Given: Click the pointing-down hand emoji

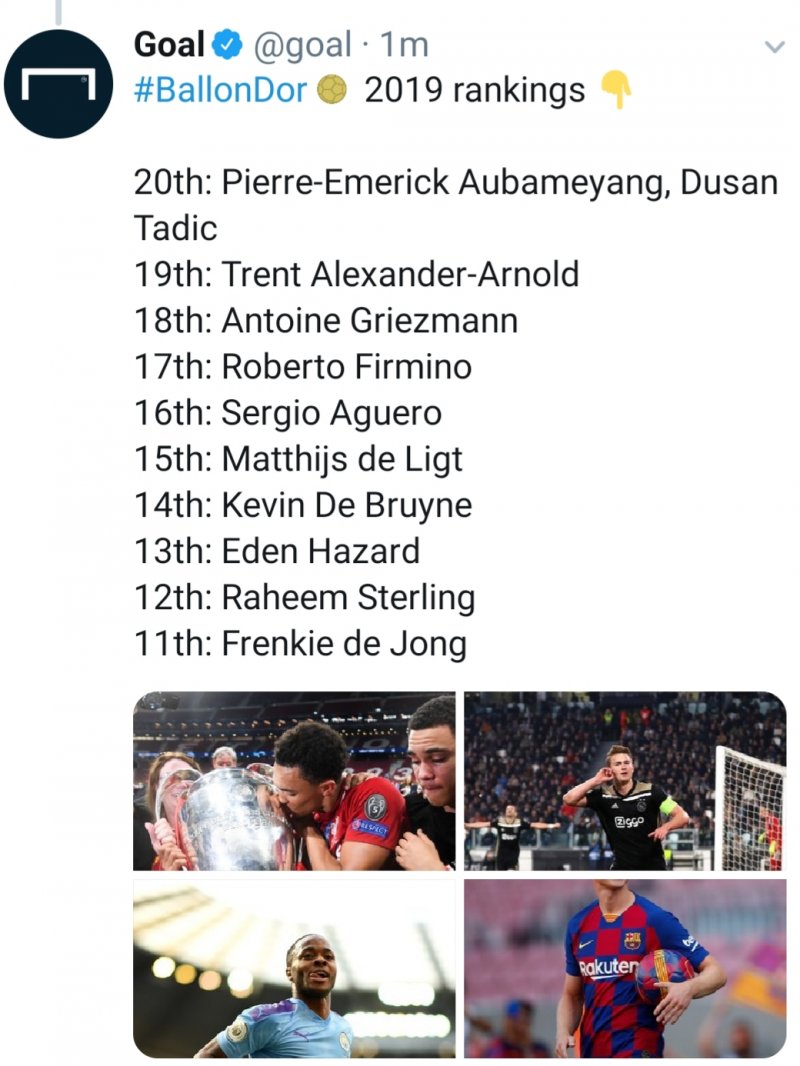Looking at the screenshot, I should tap(616, 90).
